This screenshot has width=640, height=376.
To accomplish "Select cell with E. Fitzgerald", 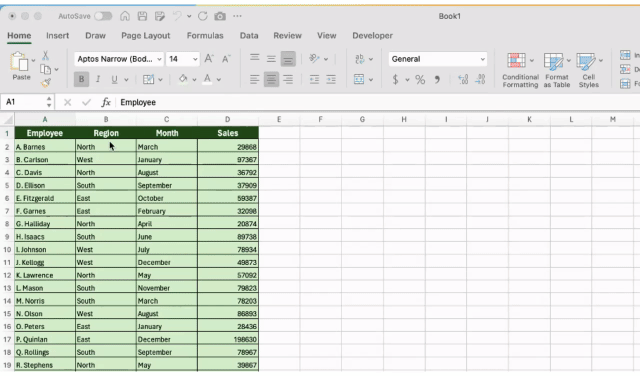I will pyautogui.click(x=45, y=198).
